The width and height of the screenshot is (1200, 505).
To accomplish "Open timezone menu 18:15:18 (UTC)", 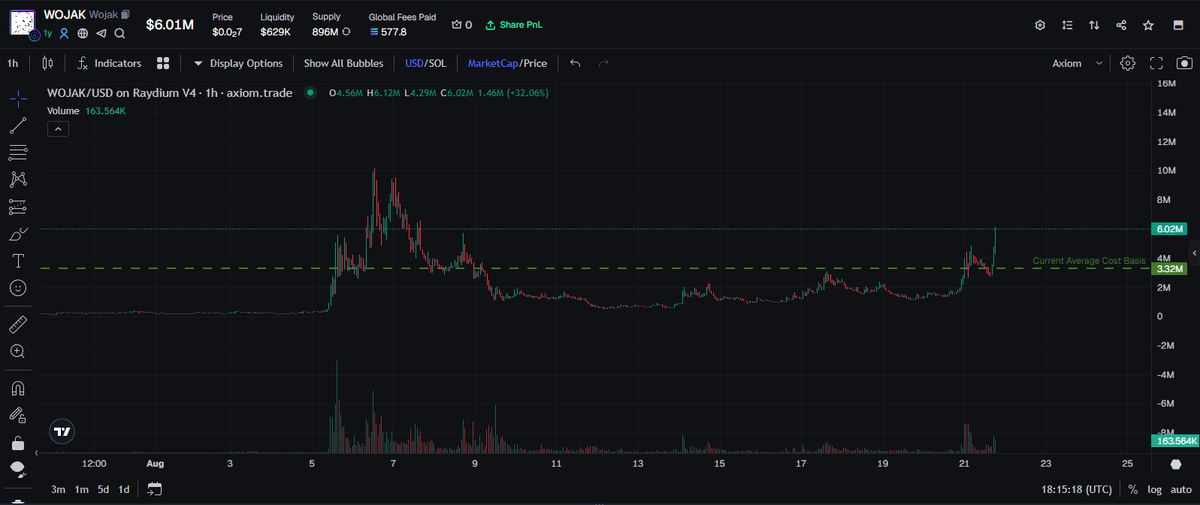I will tap(1076, 489).
